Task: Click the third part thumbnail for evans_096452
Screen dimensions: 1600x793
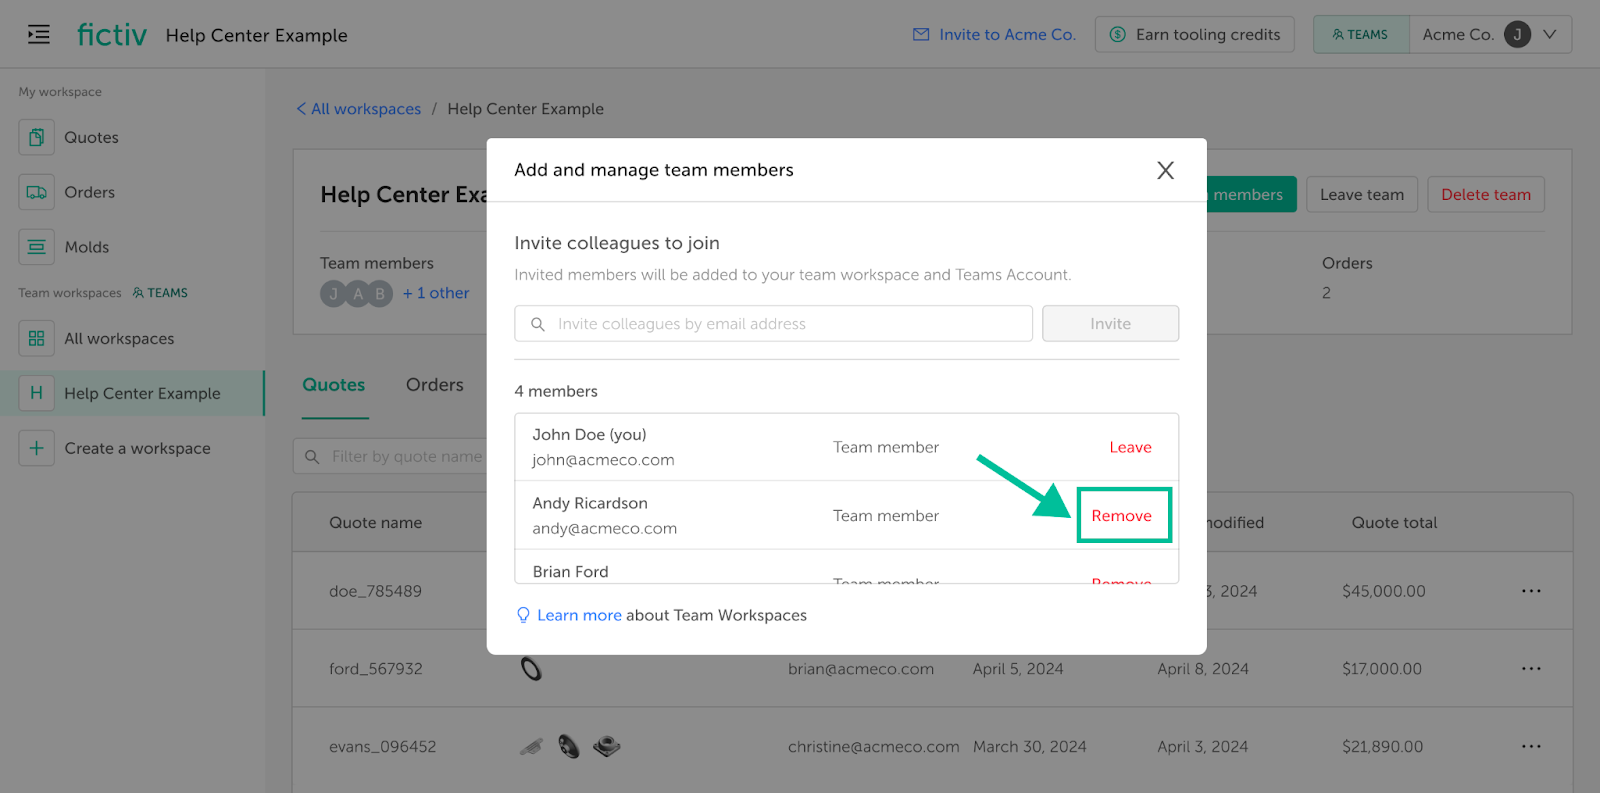Action: coord(607,746)
